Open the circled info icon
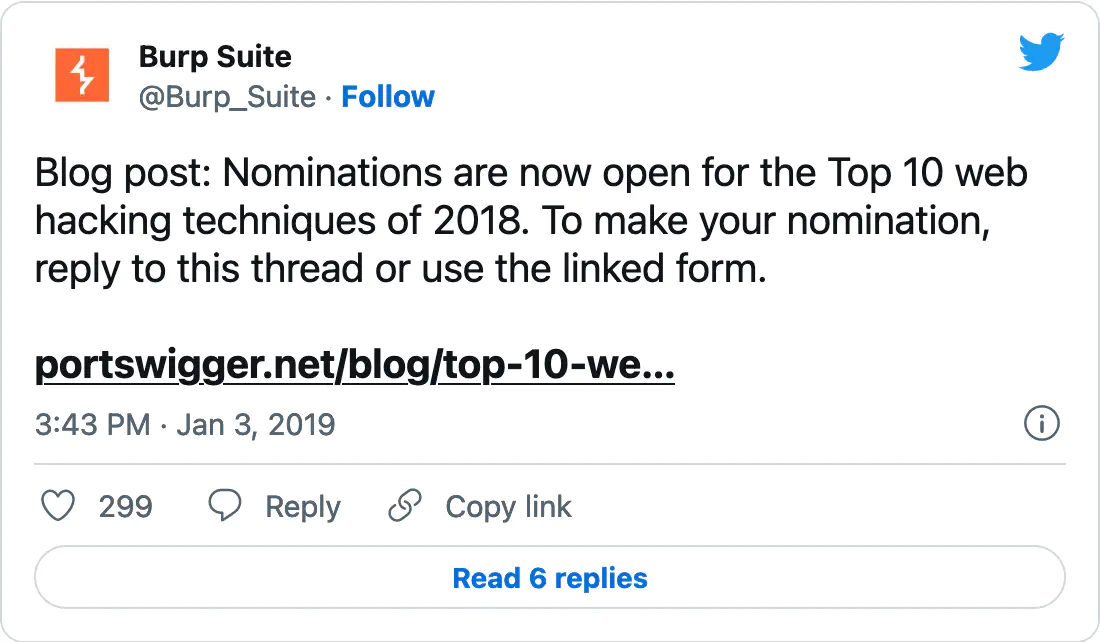The width and height of the screenshot is (1100, 642). (1042, 424)
